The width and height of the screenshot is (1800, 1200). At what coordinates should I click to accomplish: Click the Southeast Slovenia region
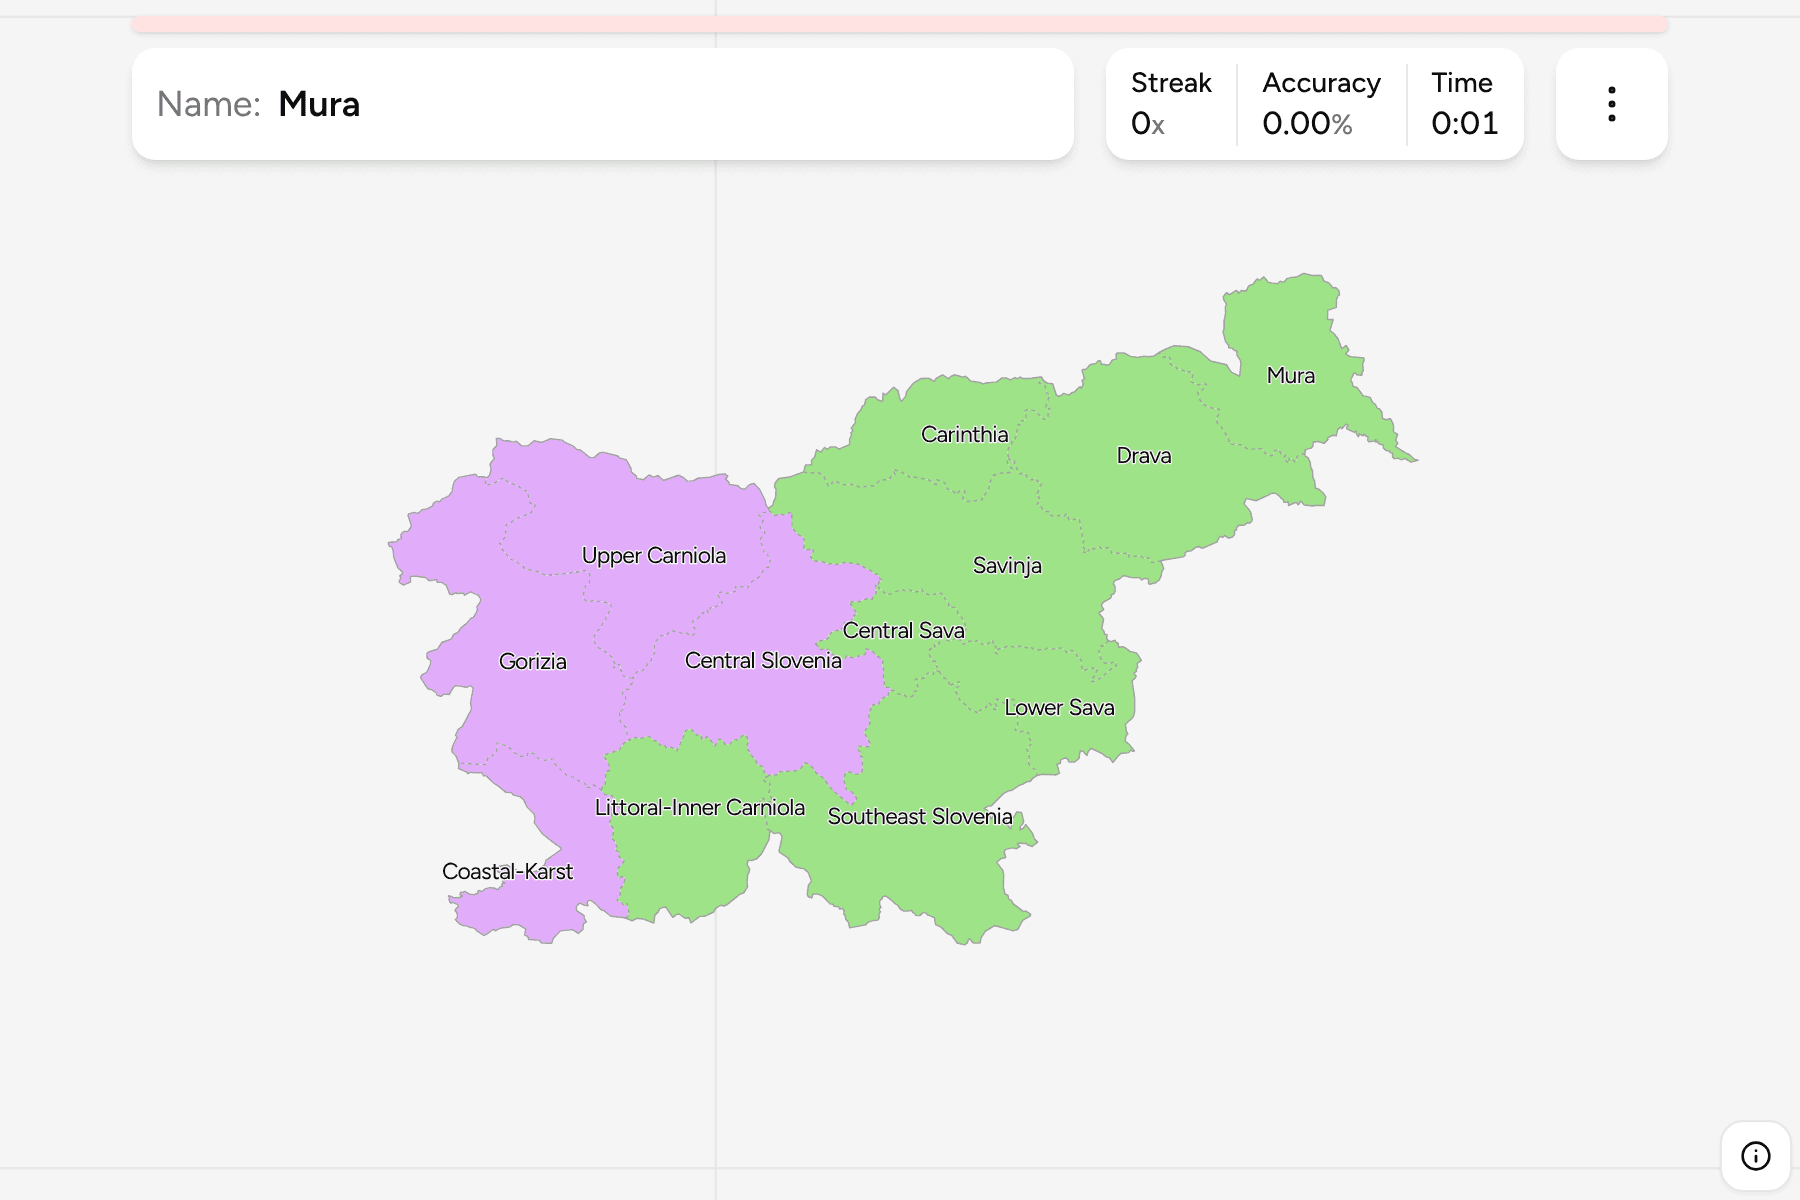(920, 817)
